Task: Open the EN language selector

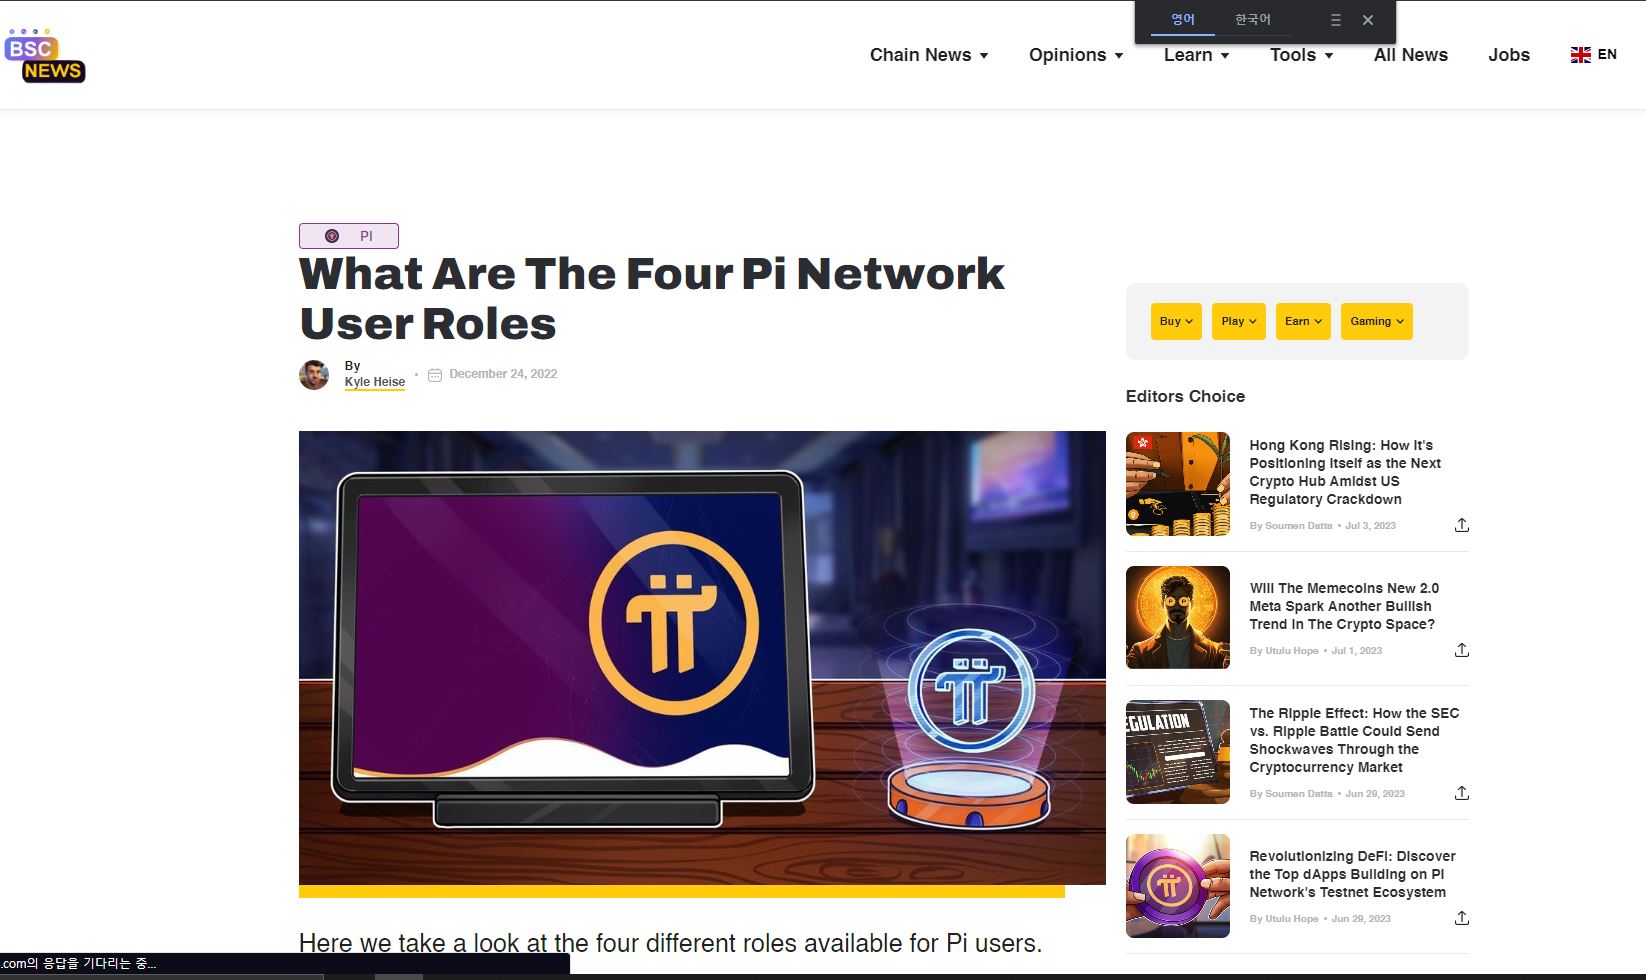Action: click(x=1594, y=55)
